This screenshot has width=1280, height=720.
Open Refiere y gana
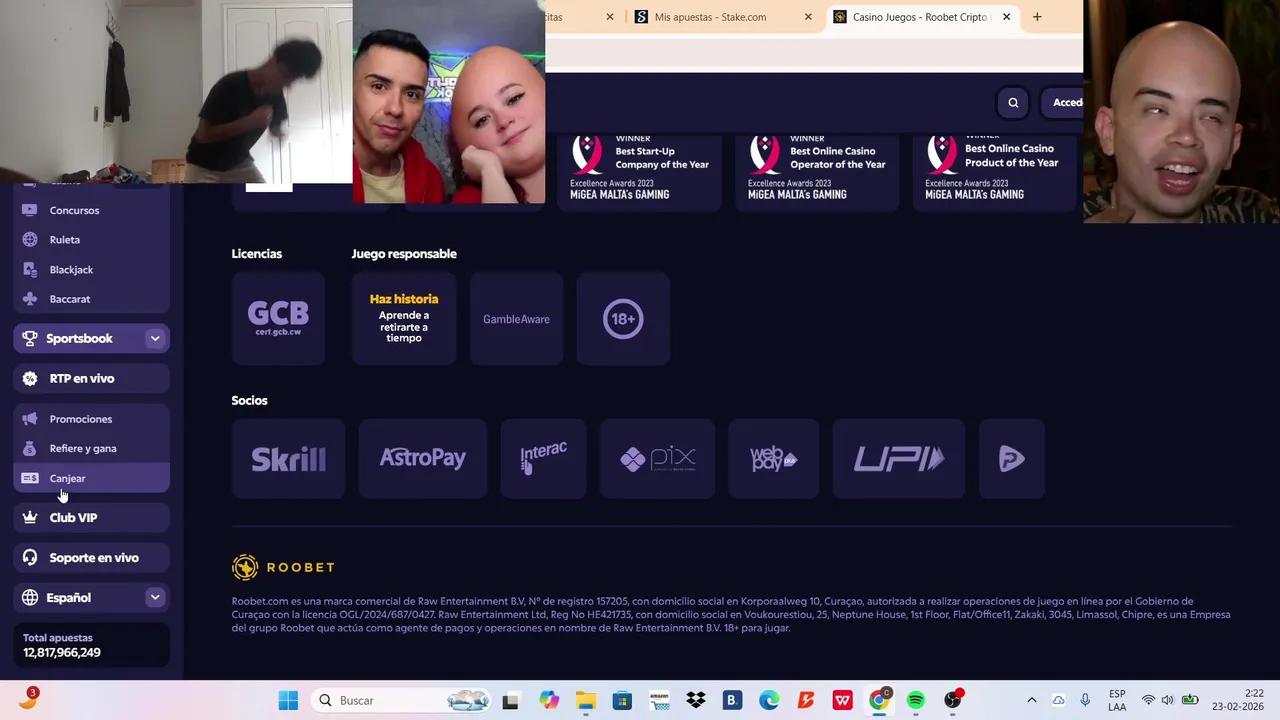(x=91, y=448)
